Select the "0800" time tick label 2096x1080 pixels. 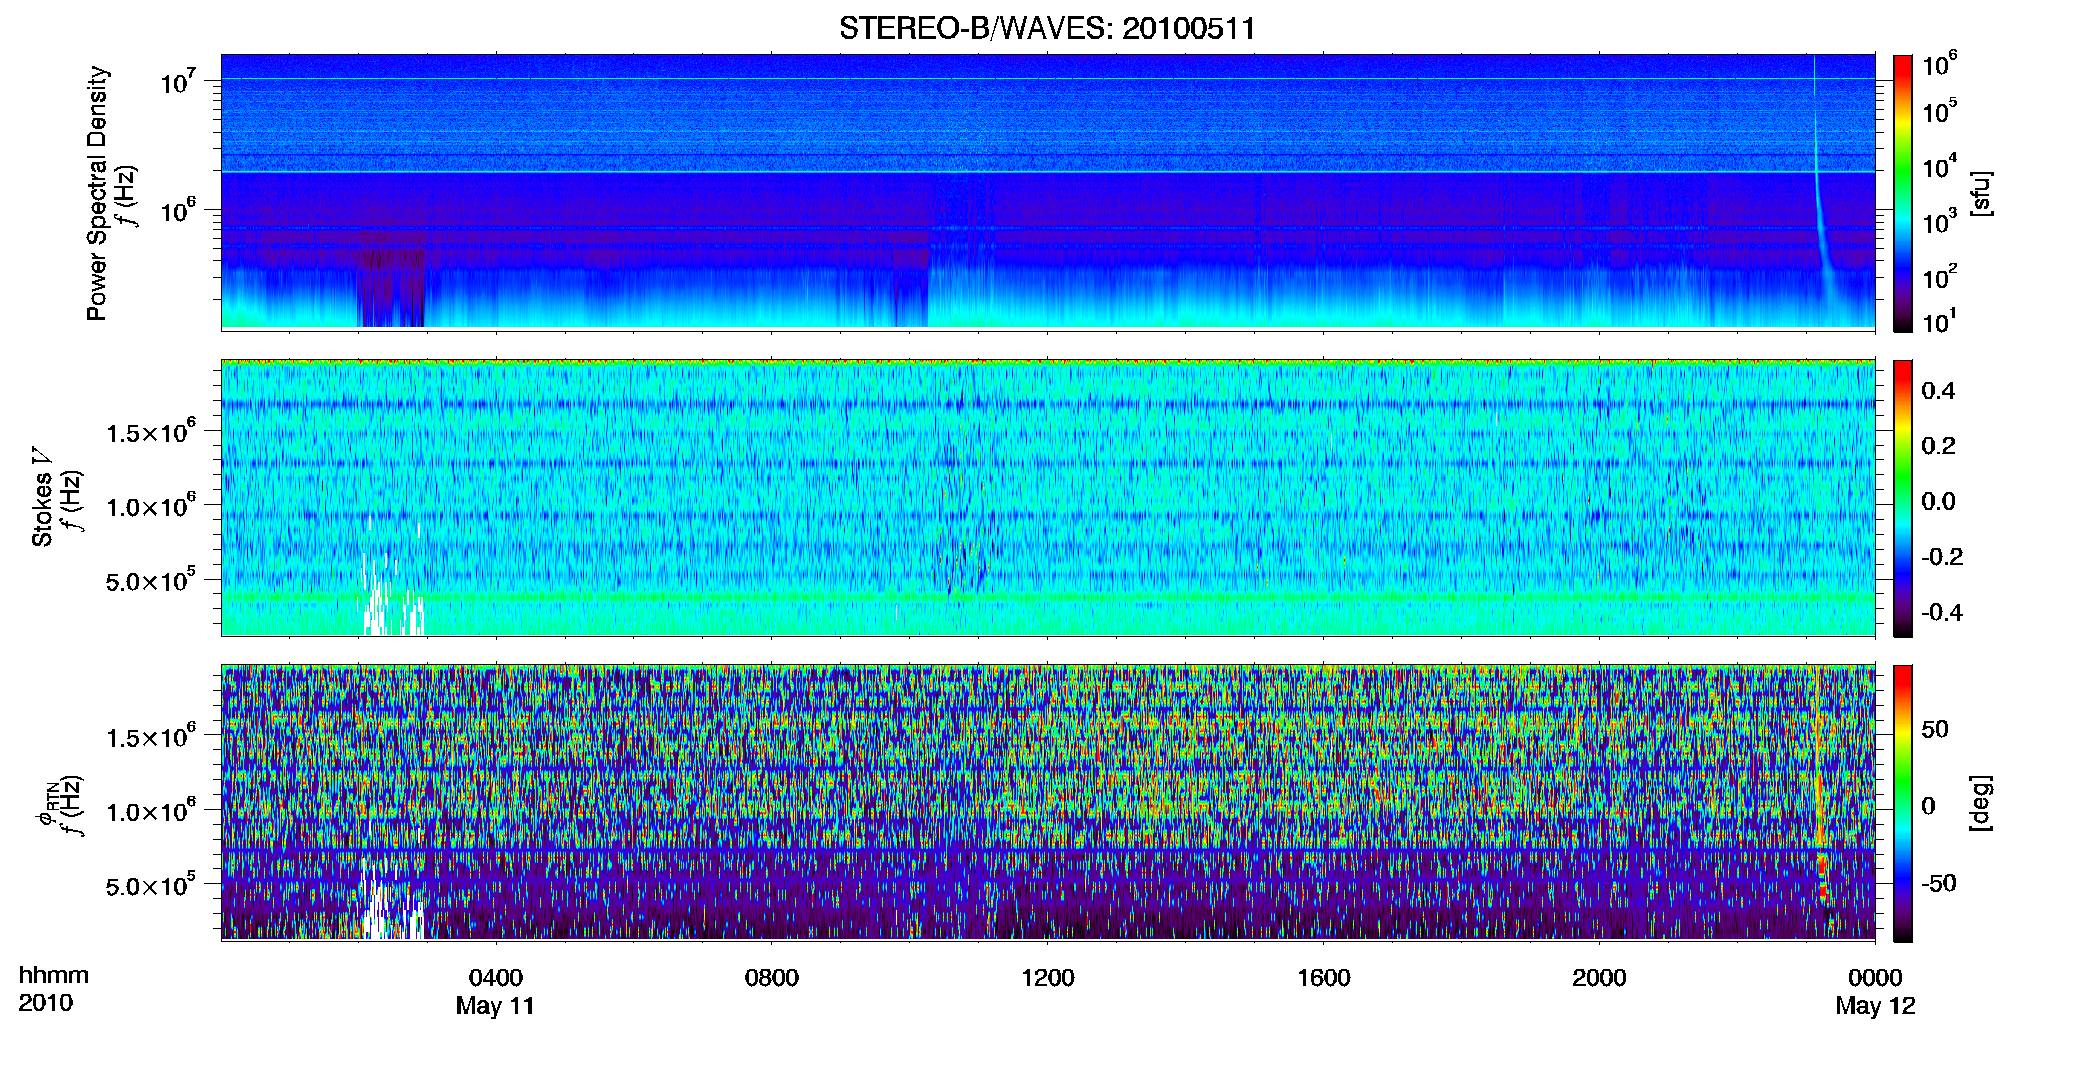[772, 978]
